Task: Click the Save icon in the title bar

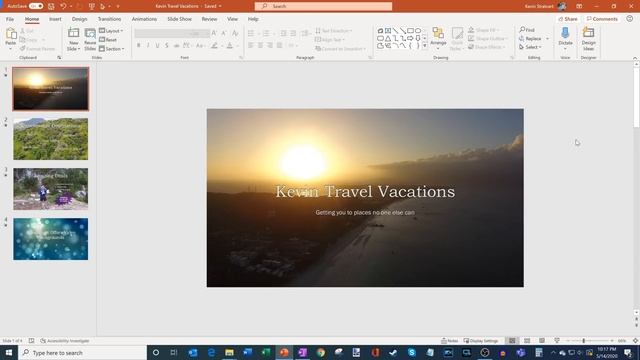Action: (x=51, y=6)
